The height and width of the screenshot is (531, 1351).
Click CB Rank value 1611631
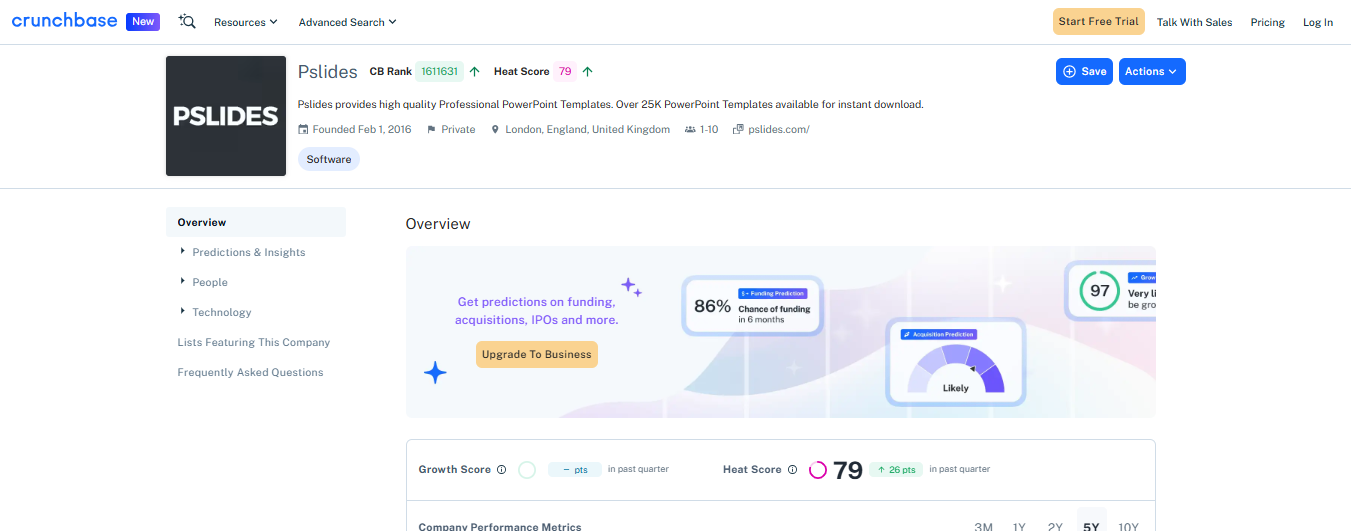click(440, 71)
